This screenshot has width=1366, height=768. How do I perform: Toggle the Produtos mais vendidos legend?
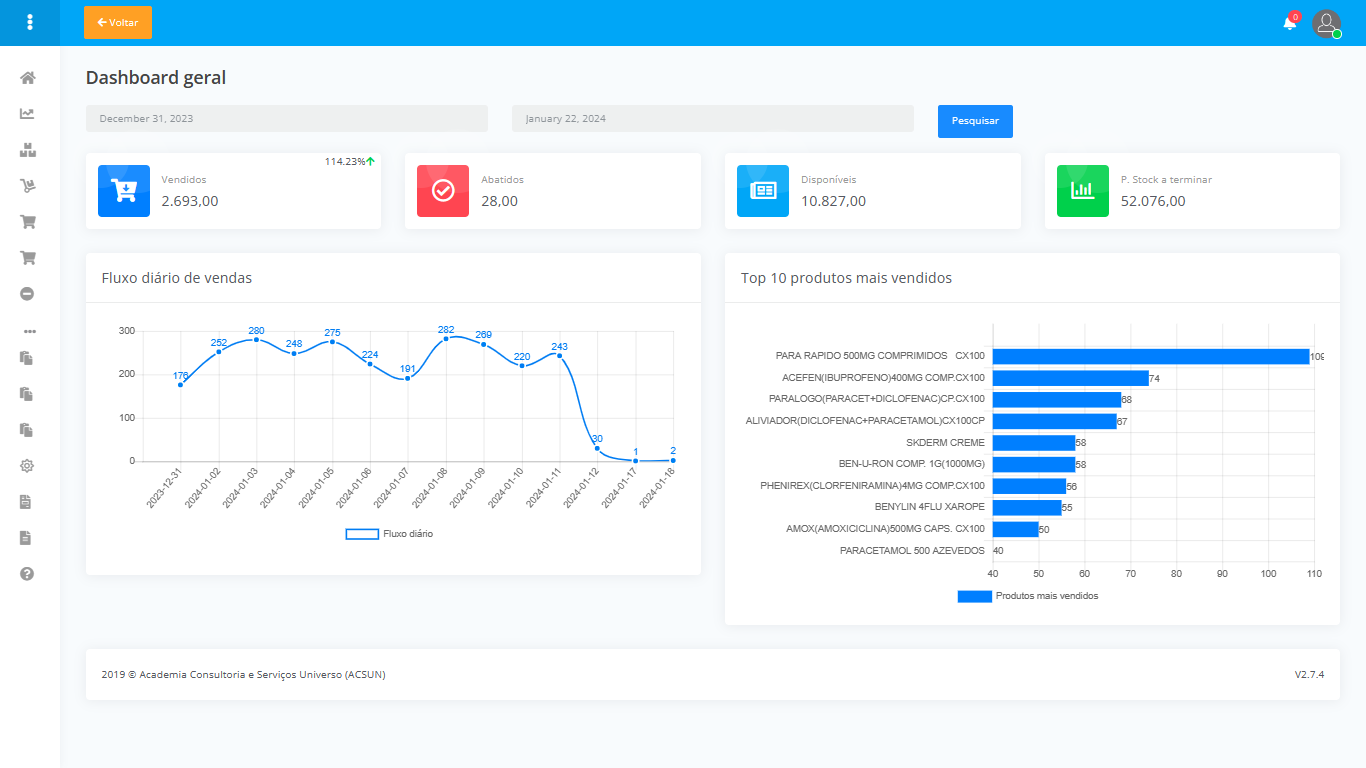pos(1031,595)
